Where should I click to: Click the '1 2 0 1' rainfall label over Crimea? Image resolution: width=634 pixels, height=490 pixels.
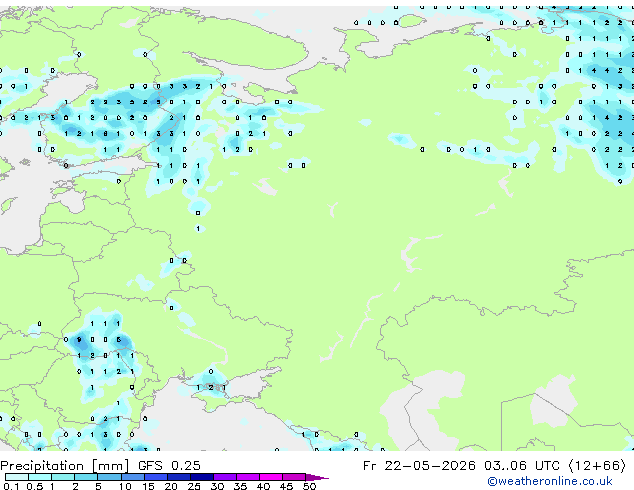(211, 387)
